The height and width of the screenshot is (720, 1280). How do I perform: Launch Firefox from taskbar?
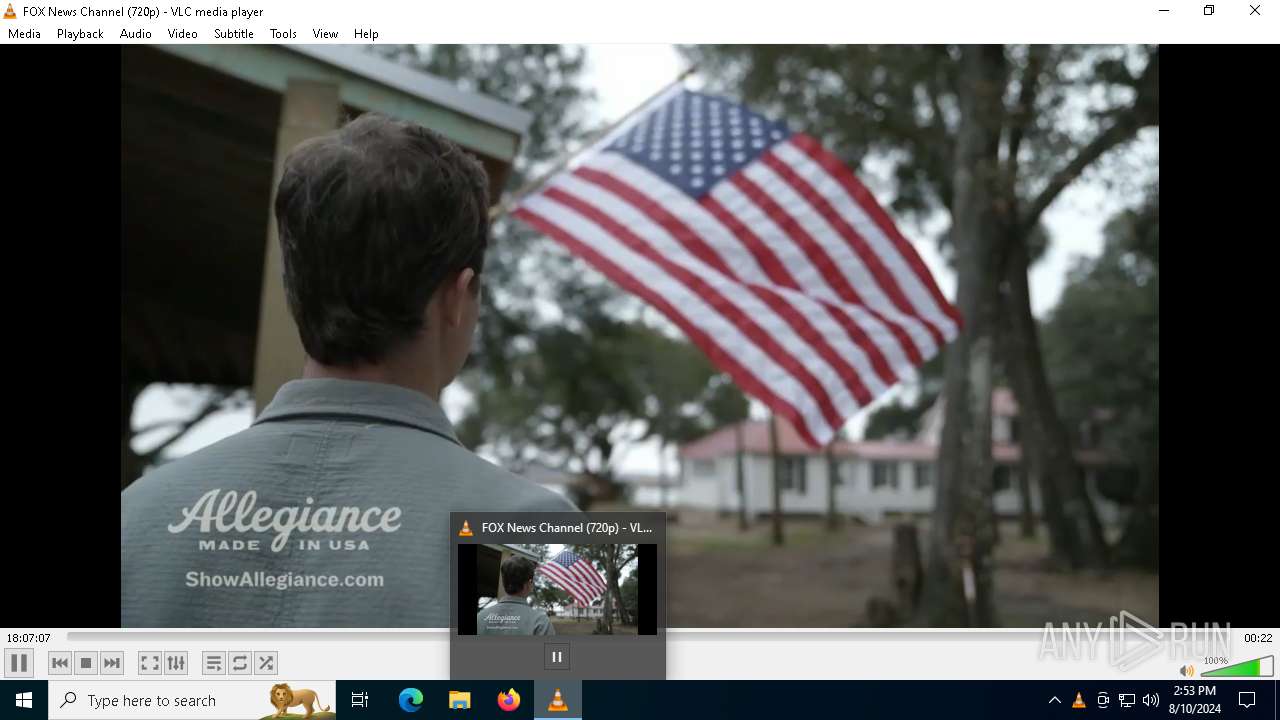[509, 700]
